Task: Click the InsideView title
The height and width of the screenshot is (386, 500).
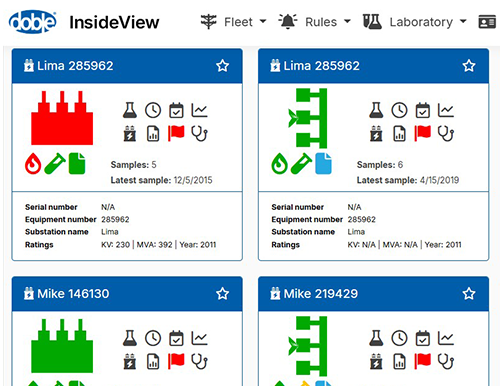Action: (x=114, y=22)
